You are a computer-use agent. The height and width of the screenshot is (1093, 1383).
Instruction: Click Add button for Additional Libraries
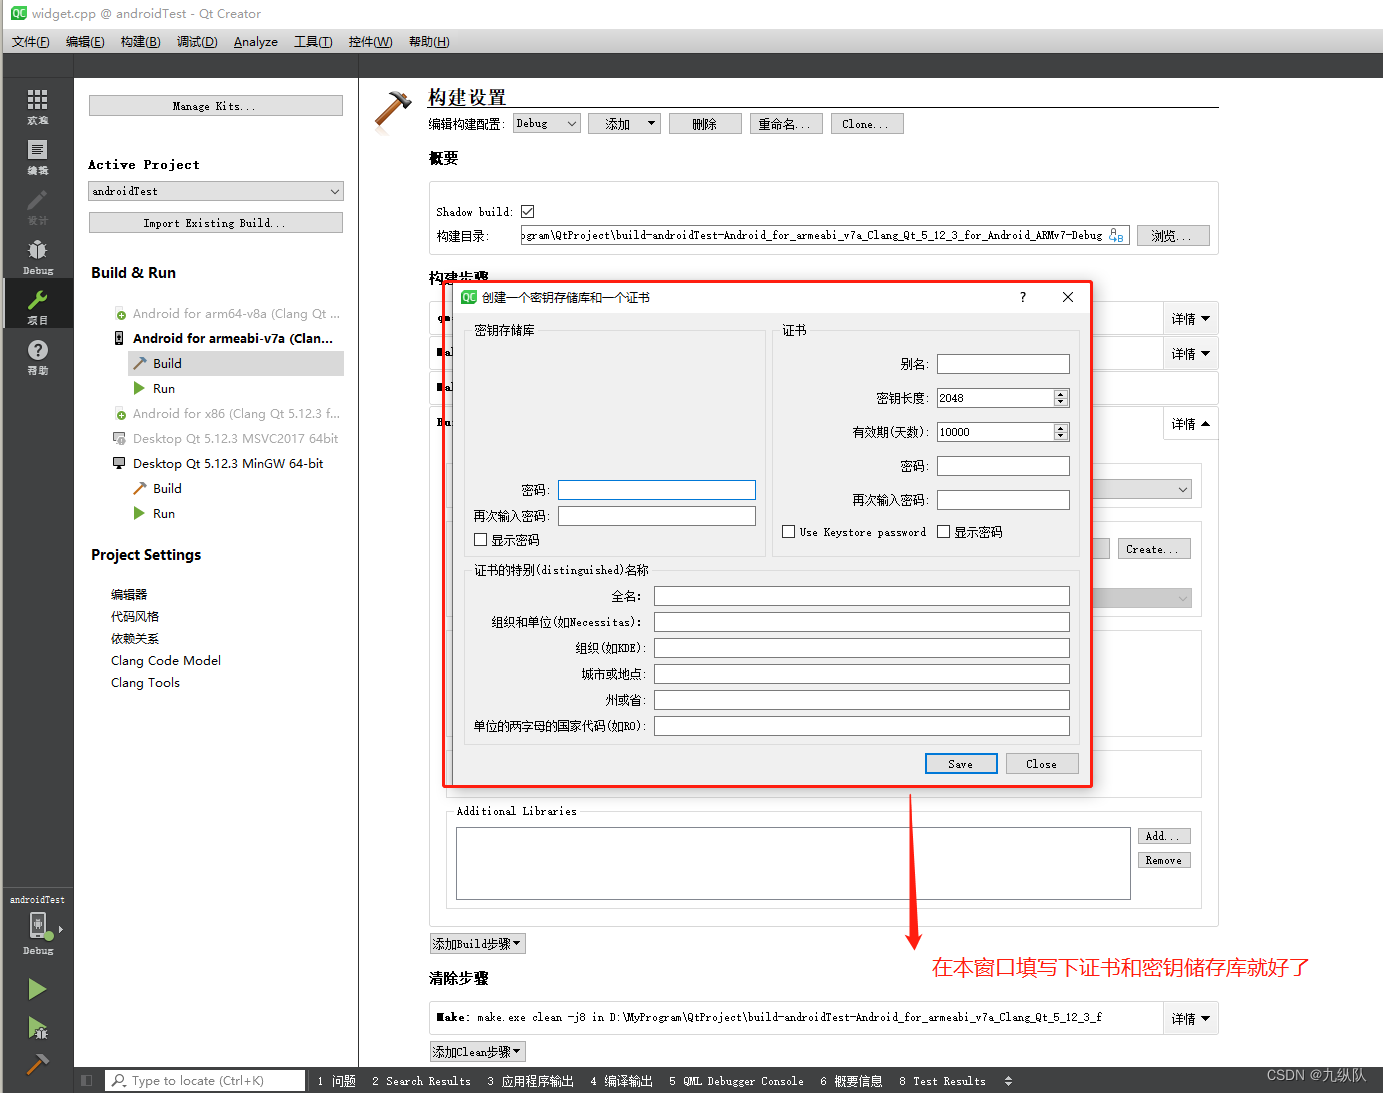[x=1164, y=836]
